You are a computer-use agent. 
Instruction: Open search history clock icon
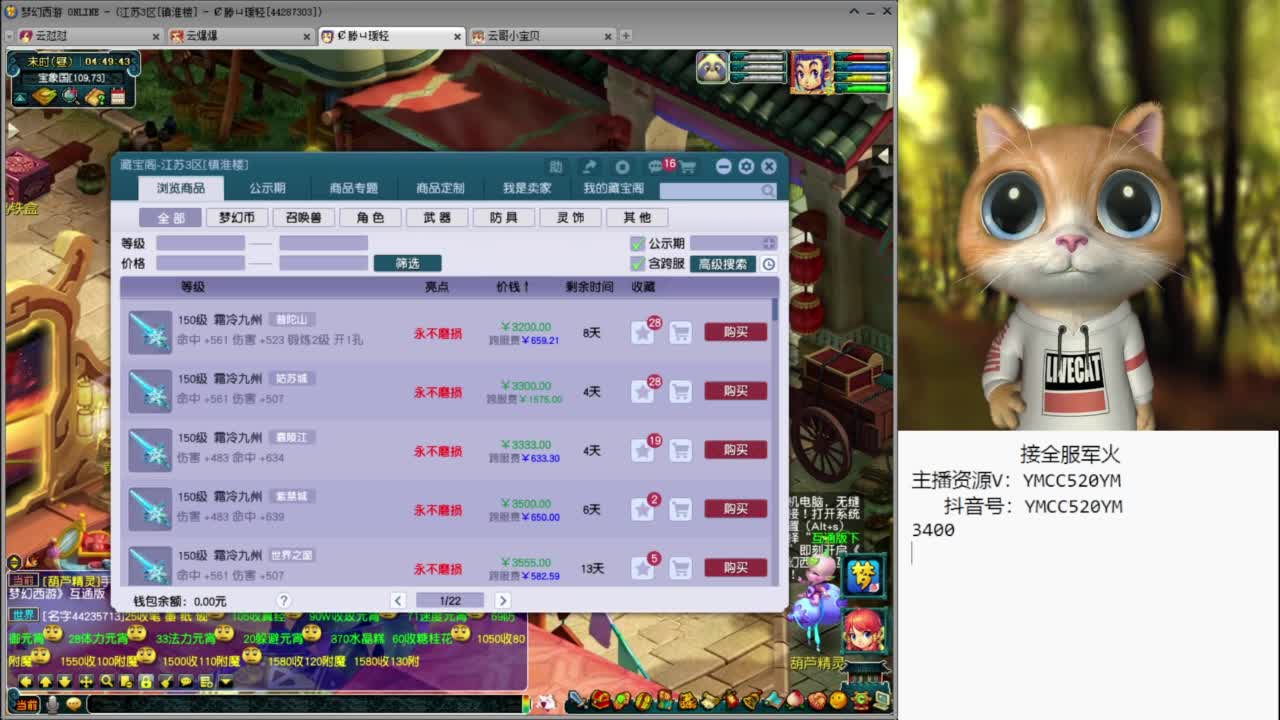pyautogui.click(x=768, y=264)
